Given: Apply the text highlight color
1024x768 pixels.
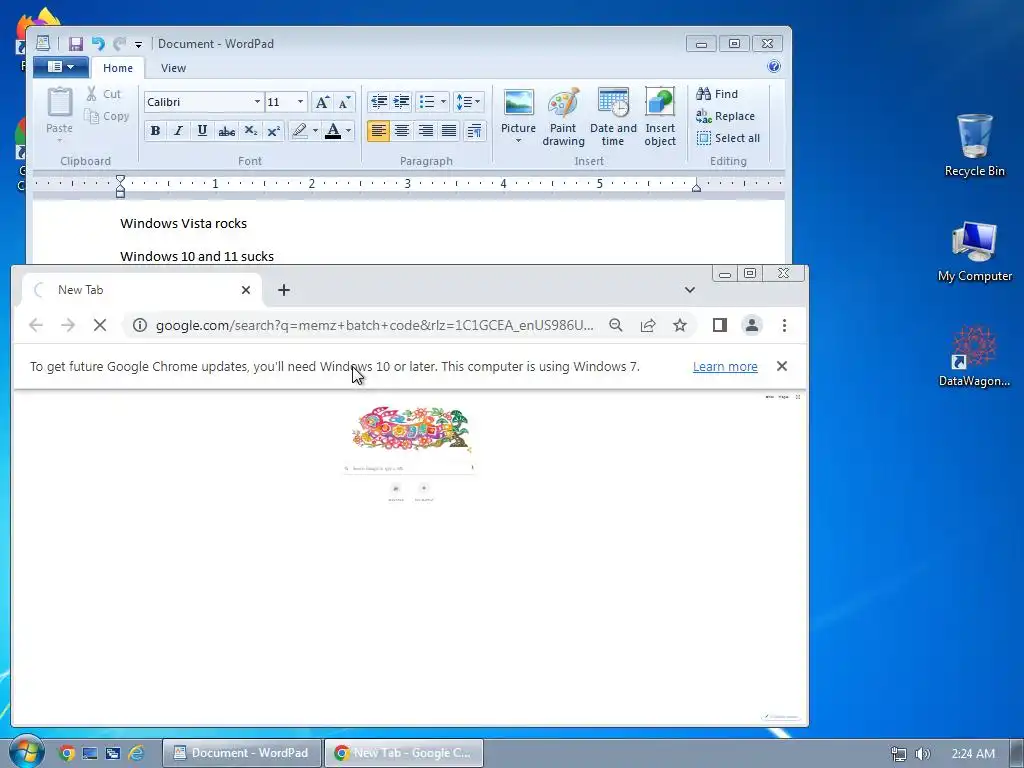Looking at the screenshot, I should [x=300, y=131].
